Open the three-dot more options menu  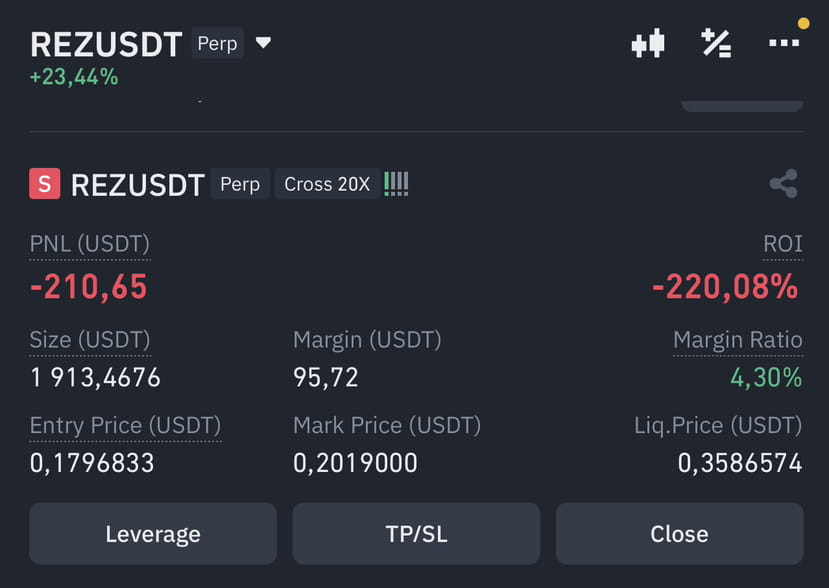pyautogui.click(x=784, y=43)
